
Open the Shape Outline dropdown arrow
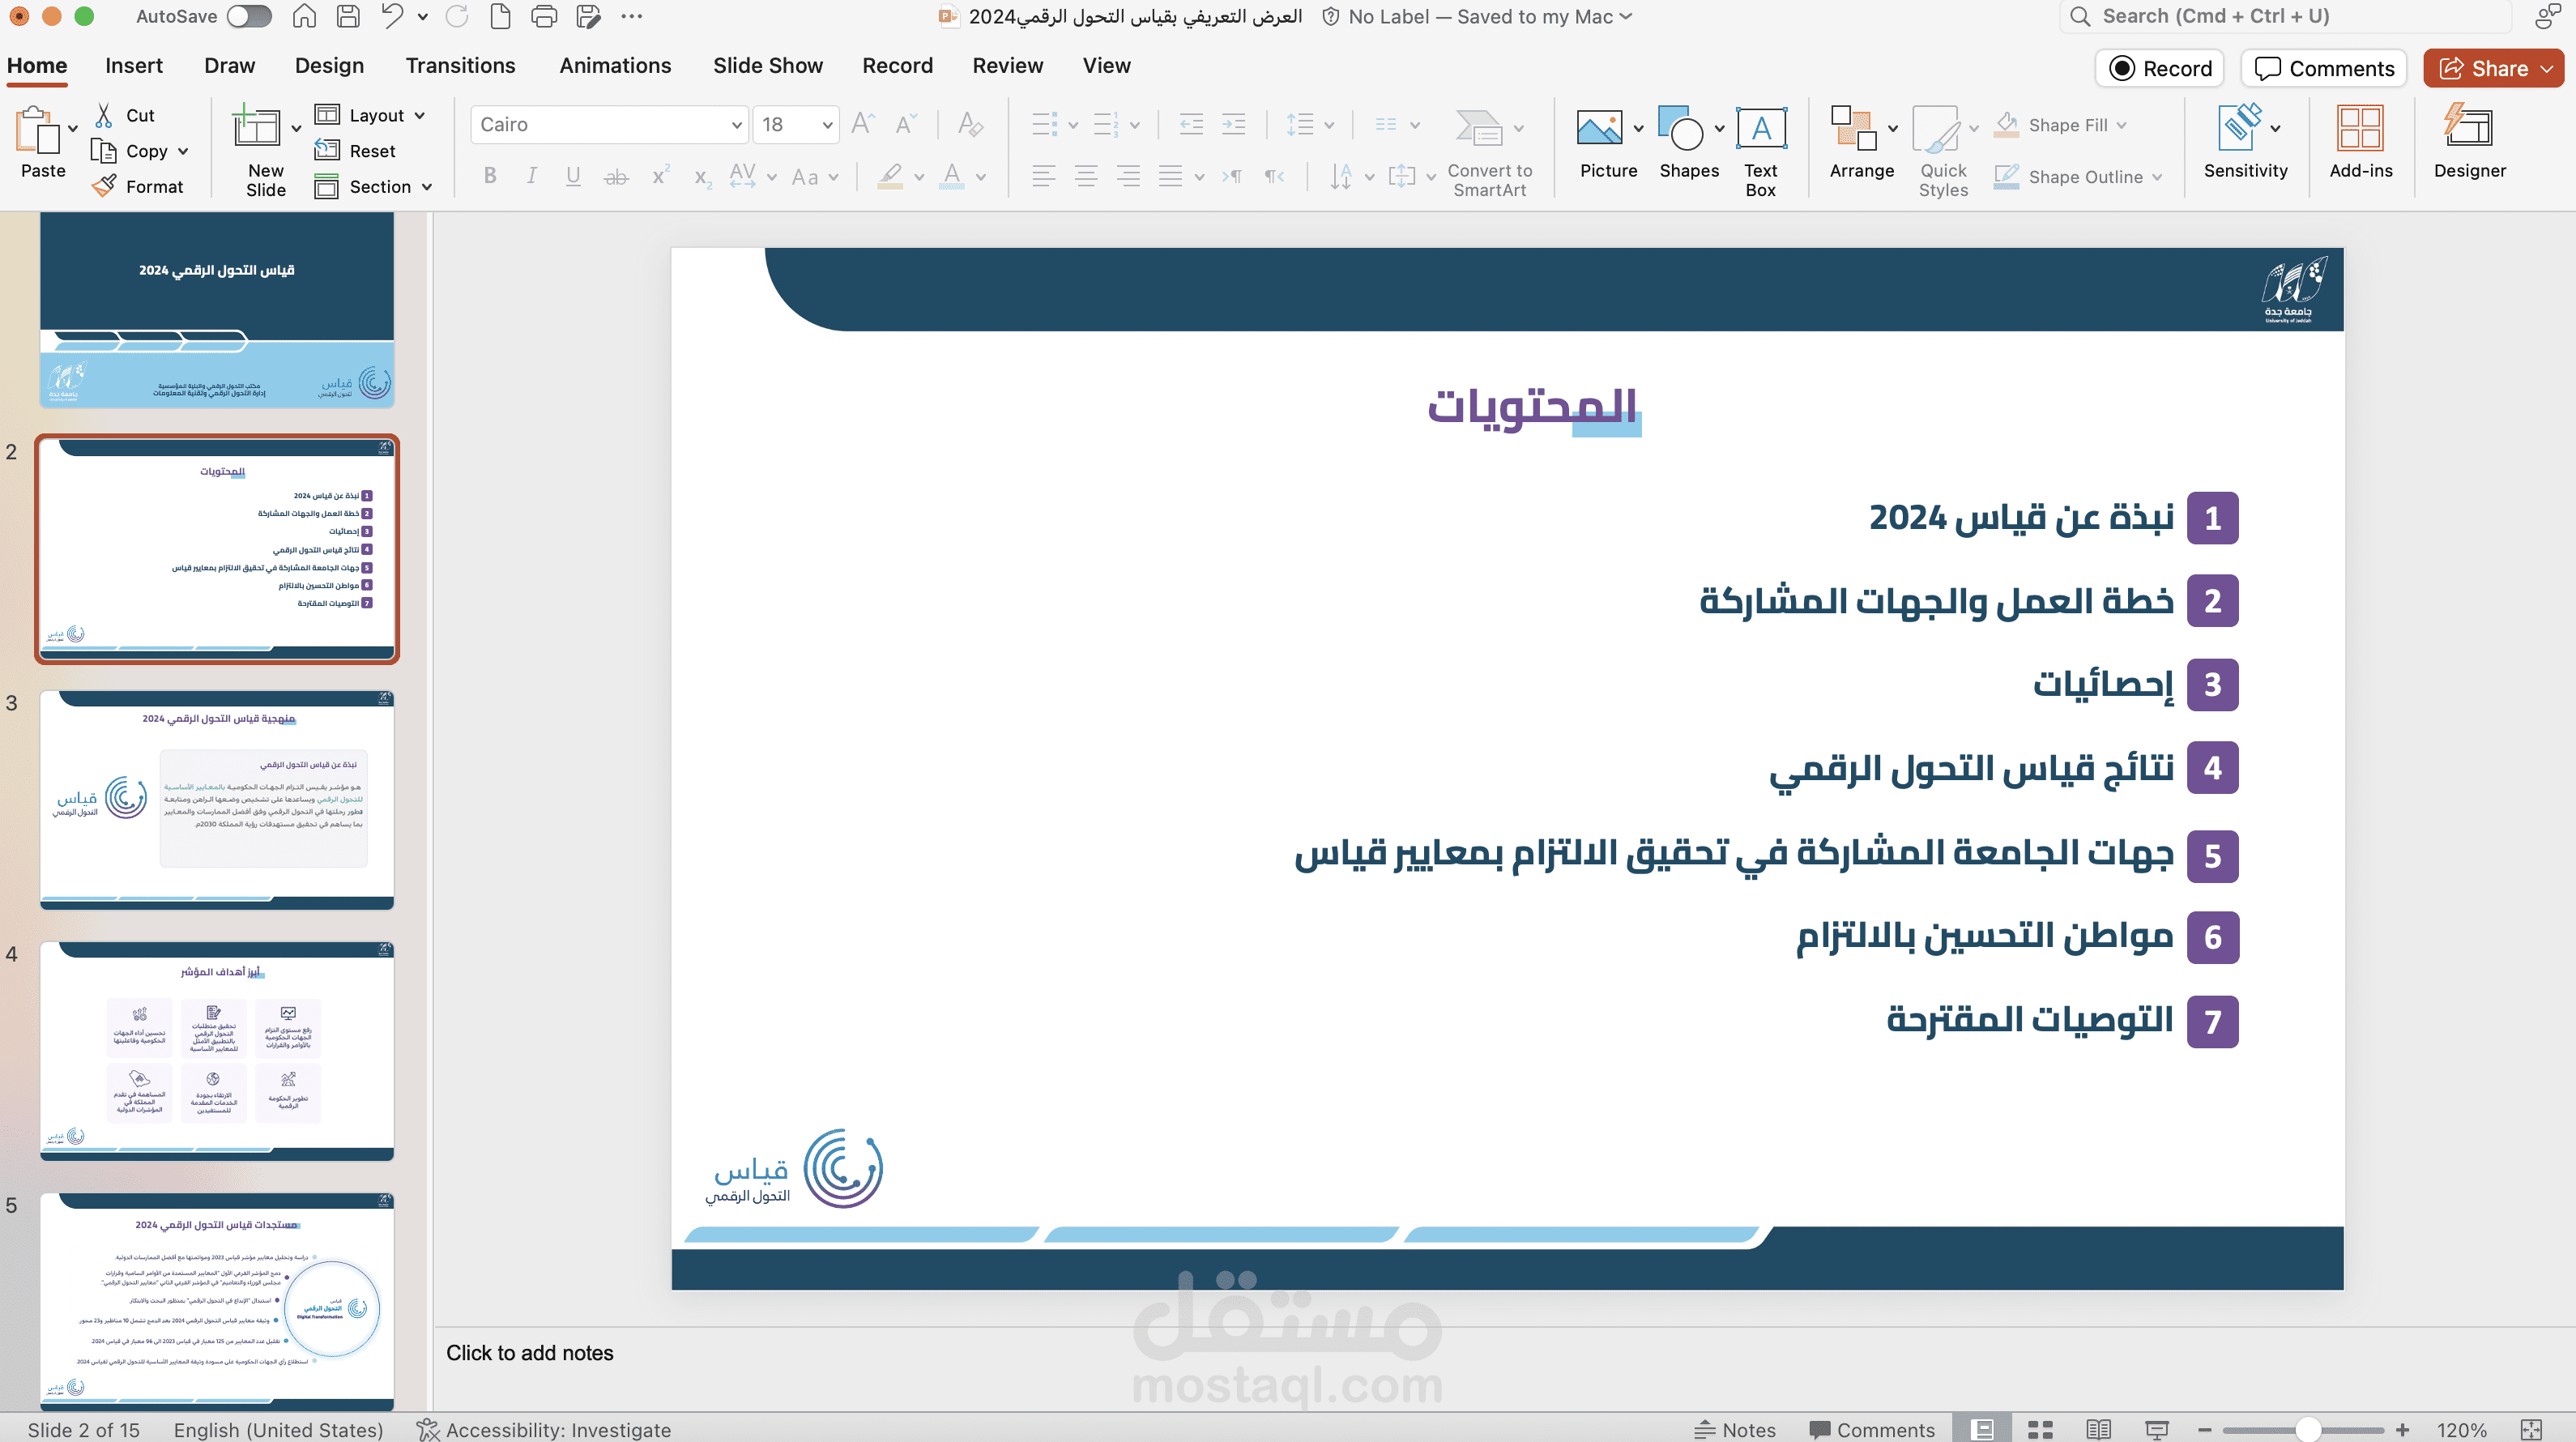coord(2157,177)
